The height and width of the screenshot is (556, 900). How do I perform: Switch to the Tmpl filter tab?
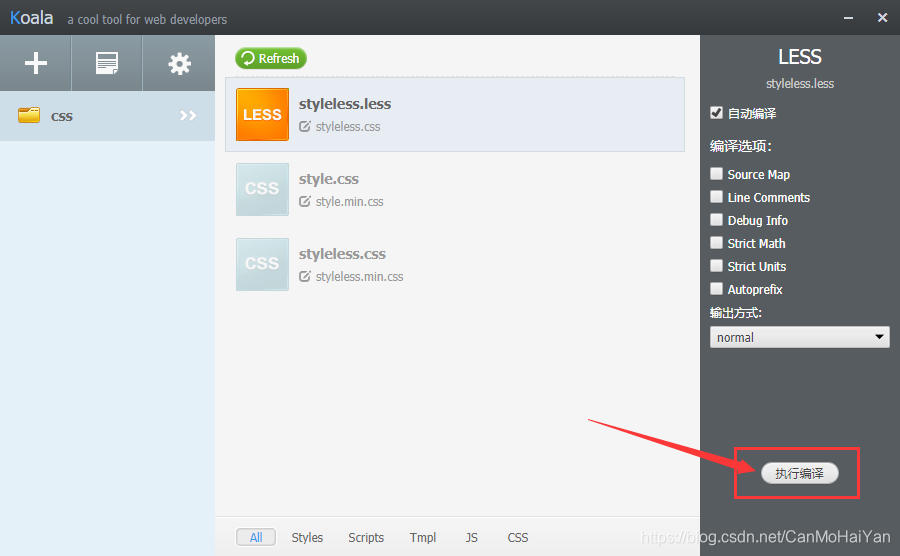[x=423, y=538]
